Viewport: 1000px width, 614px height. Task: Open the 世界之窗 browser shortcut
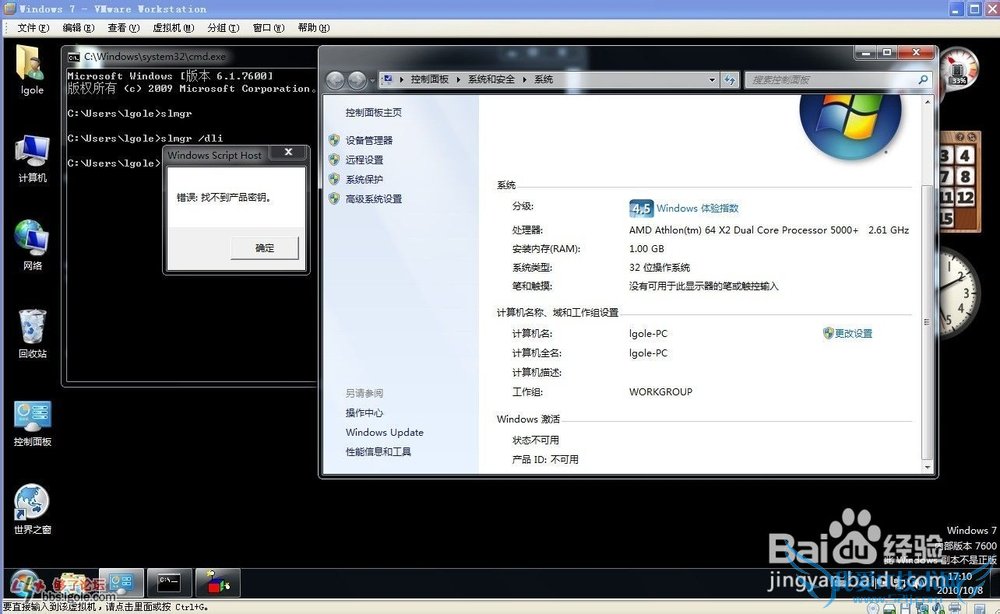coord(32,510)
